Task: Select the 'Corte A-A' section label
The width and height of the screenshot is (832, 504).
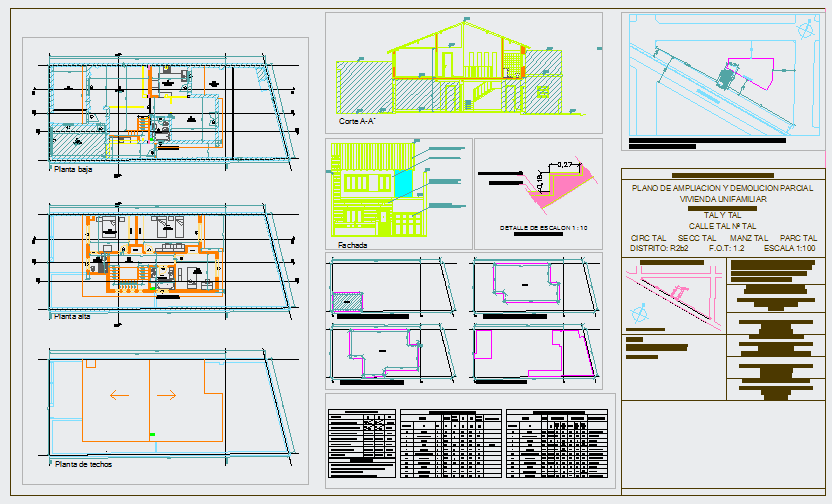Action: tap(358, 121)
